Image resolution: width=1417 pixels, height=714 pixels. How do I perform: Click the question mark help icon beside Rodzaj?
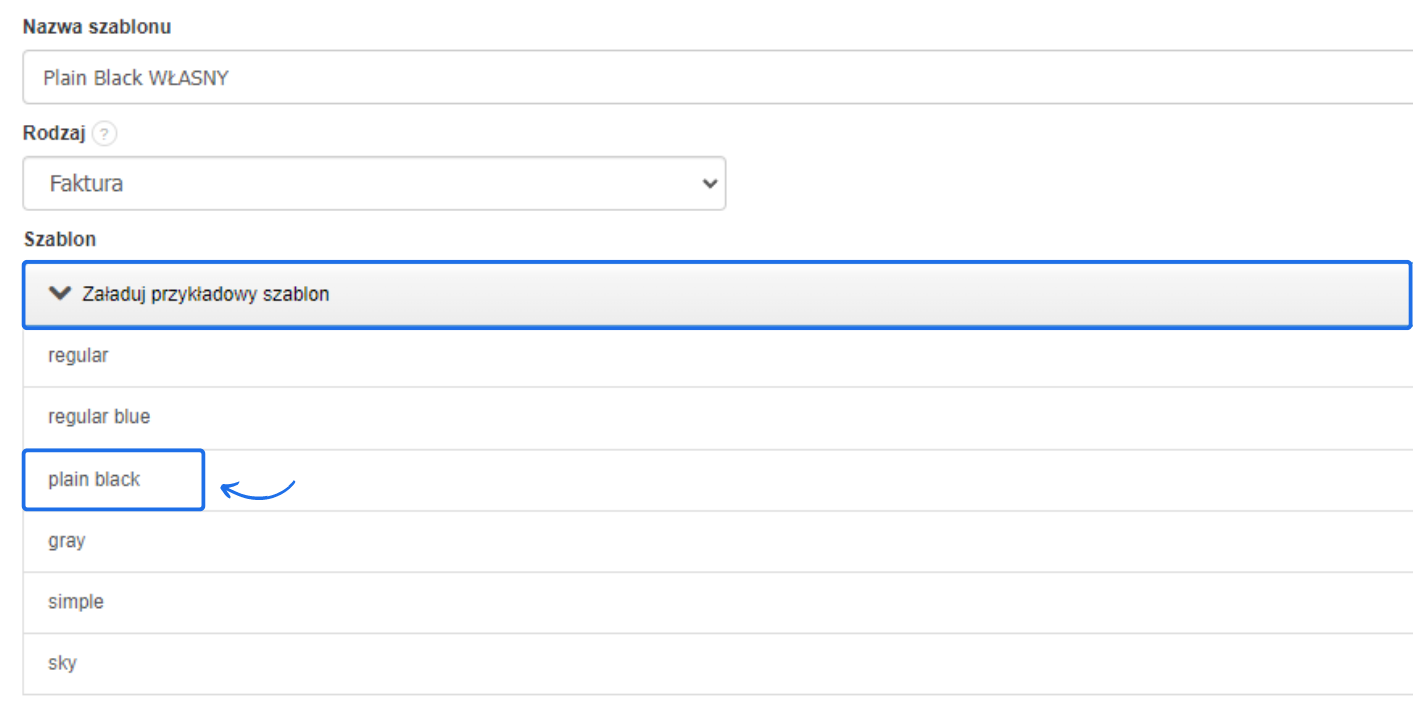[104, 133]
